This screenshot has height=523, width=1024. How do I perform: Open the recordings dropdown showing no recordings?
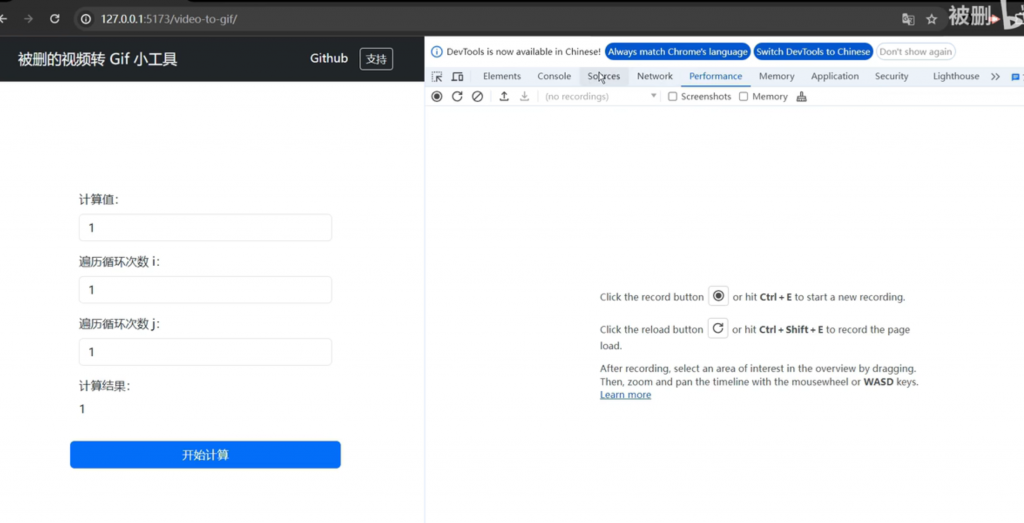600,97
